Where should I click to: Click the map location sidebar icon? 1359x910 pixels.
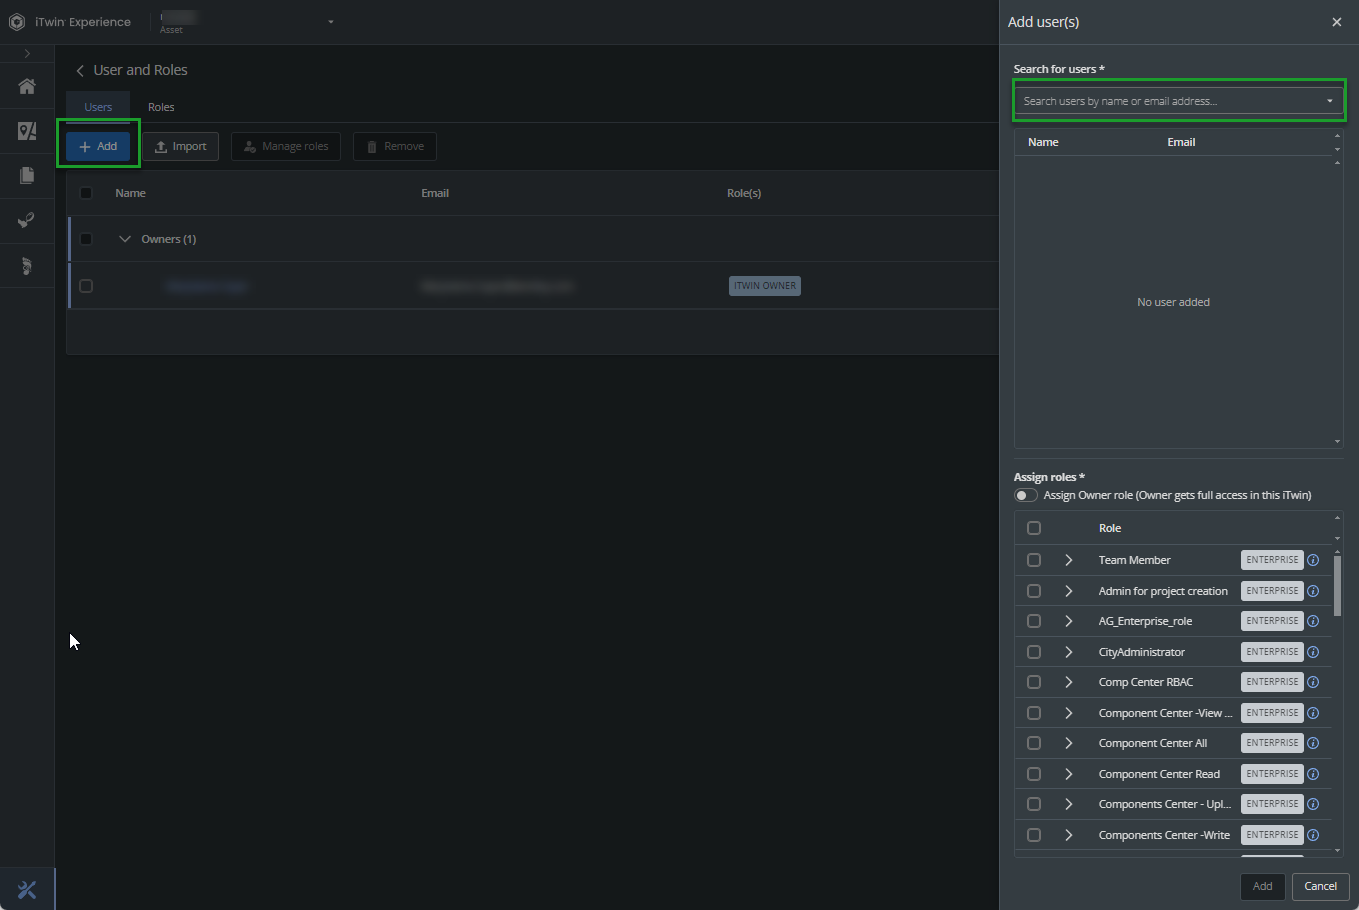(x=27, y=131)
